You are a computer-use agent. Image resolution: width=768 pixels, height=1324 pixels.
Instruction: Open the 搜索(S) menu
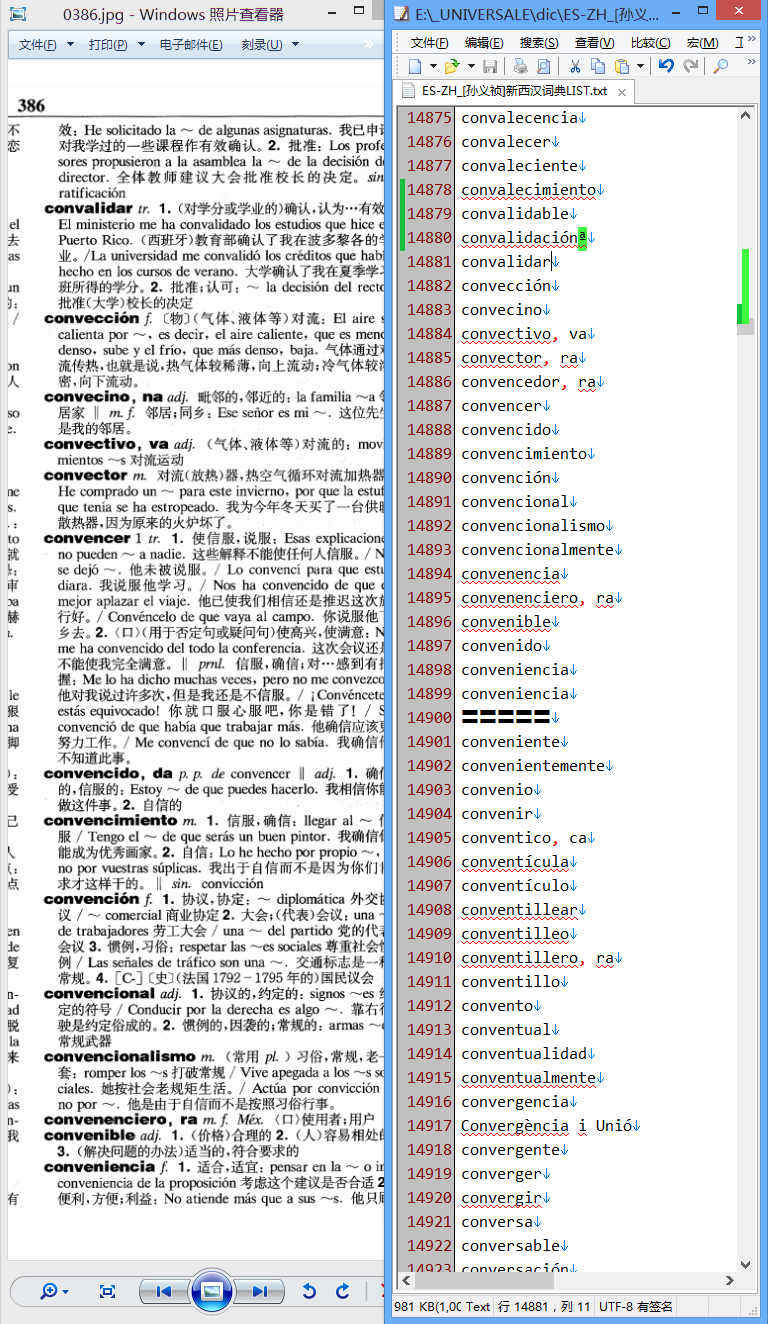[539, 42]
